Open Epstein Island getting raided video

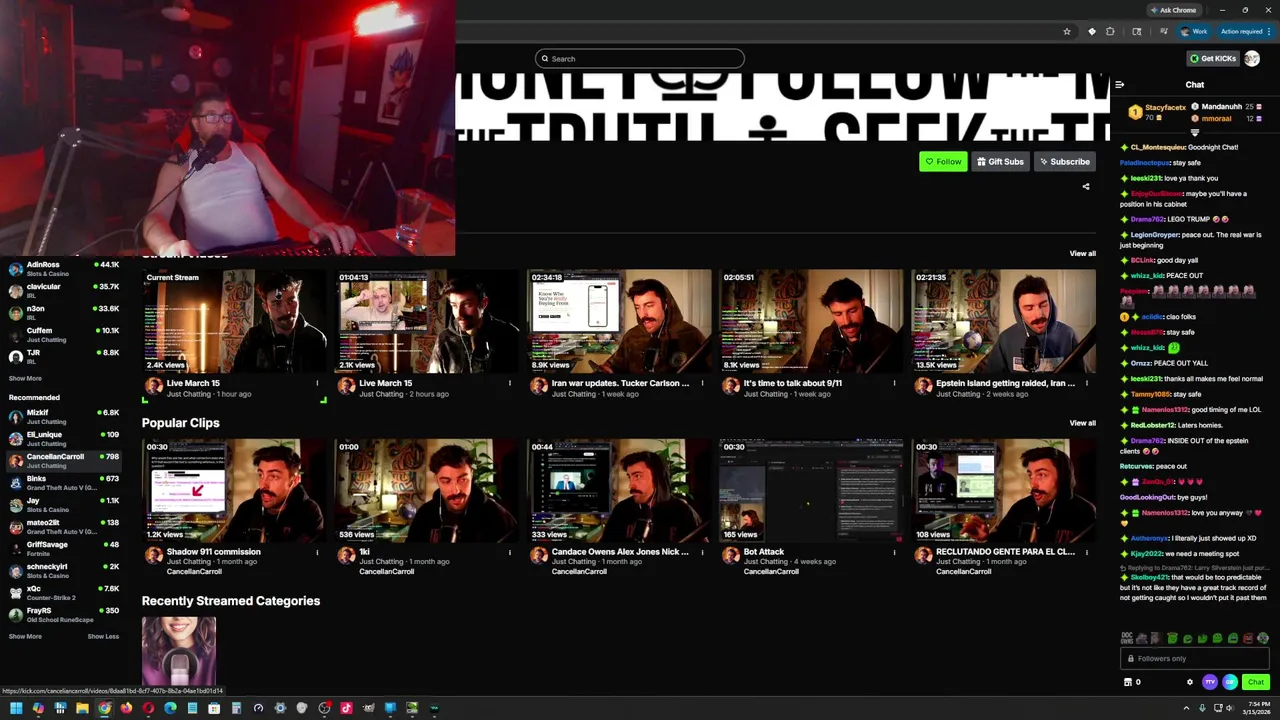(1003, 321)
